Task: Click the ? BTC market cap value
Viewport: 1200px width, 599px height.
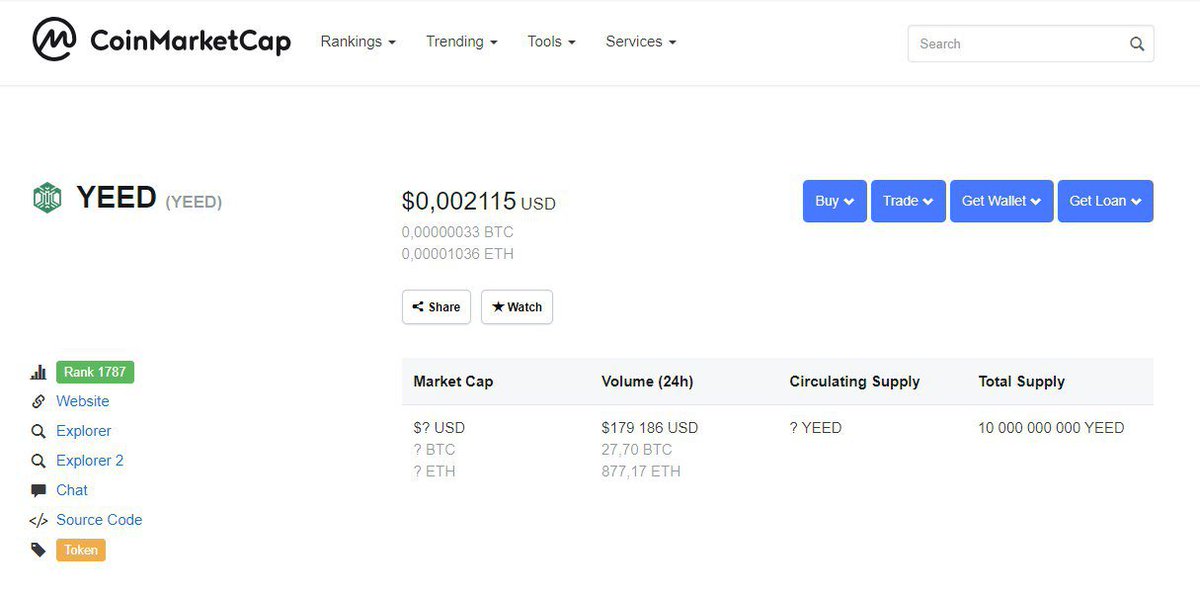Action: click(x=434, y=450)
